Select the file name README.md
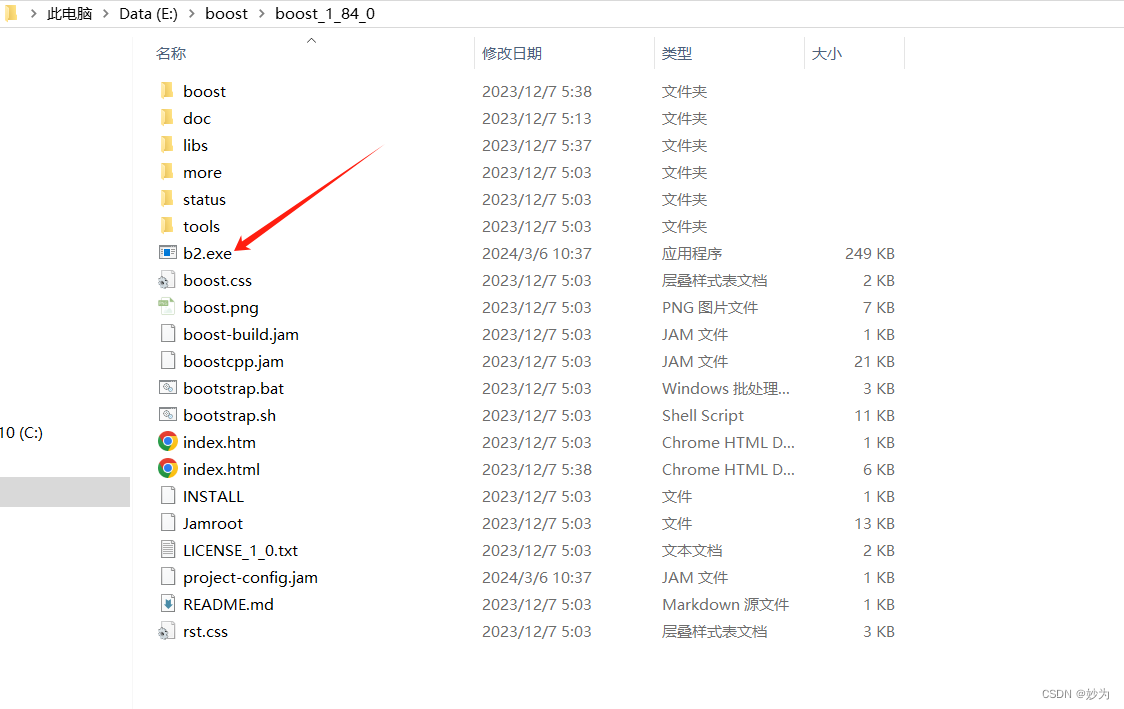This screenshot has width=1124, height=709. pyautogui.click(x=228, y=604)
